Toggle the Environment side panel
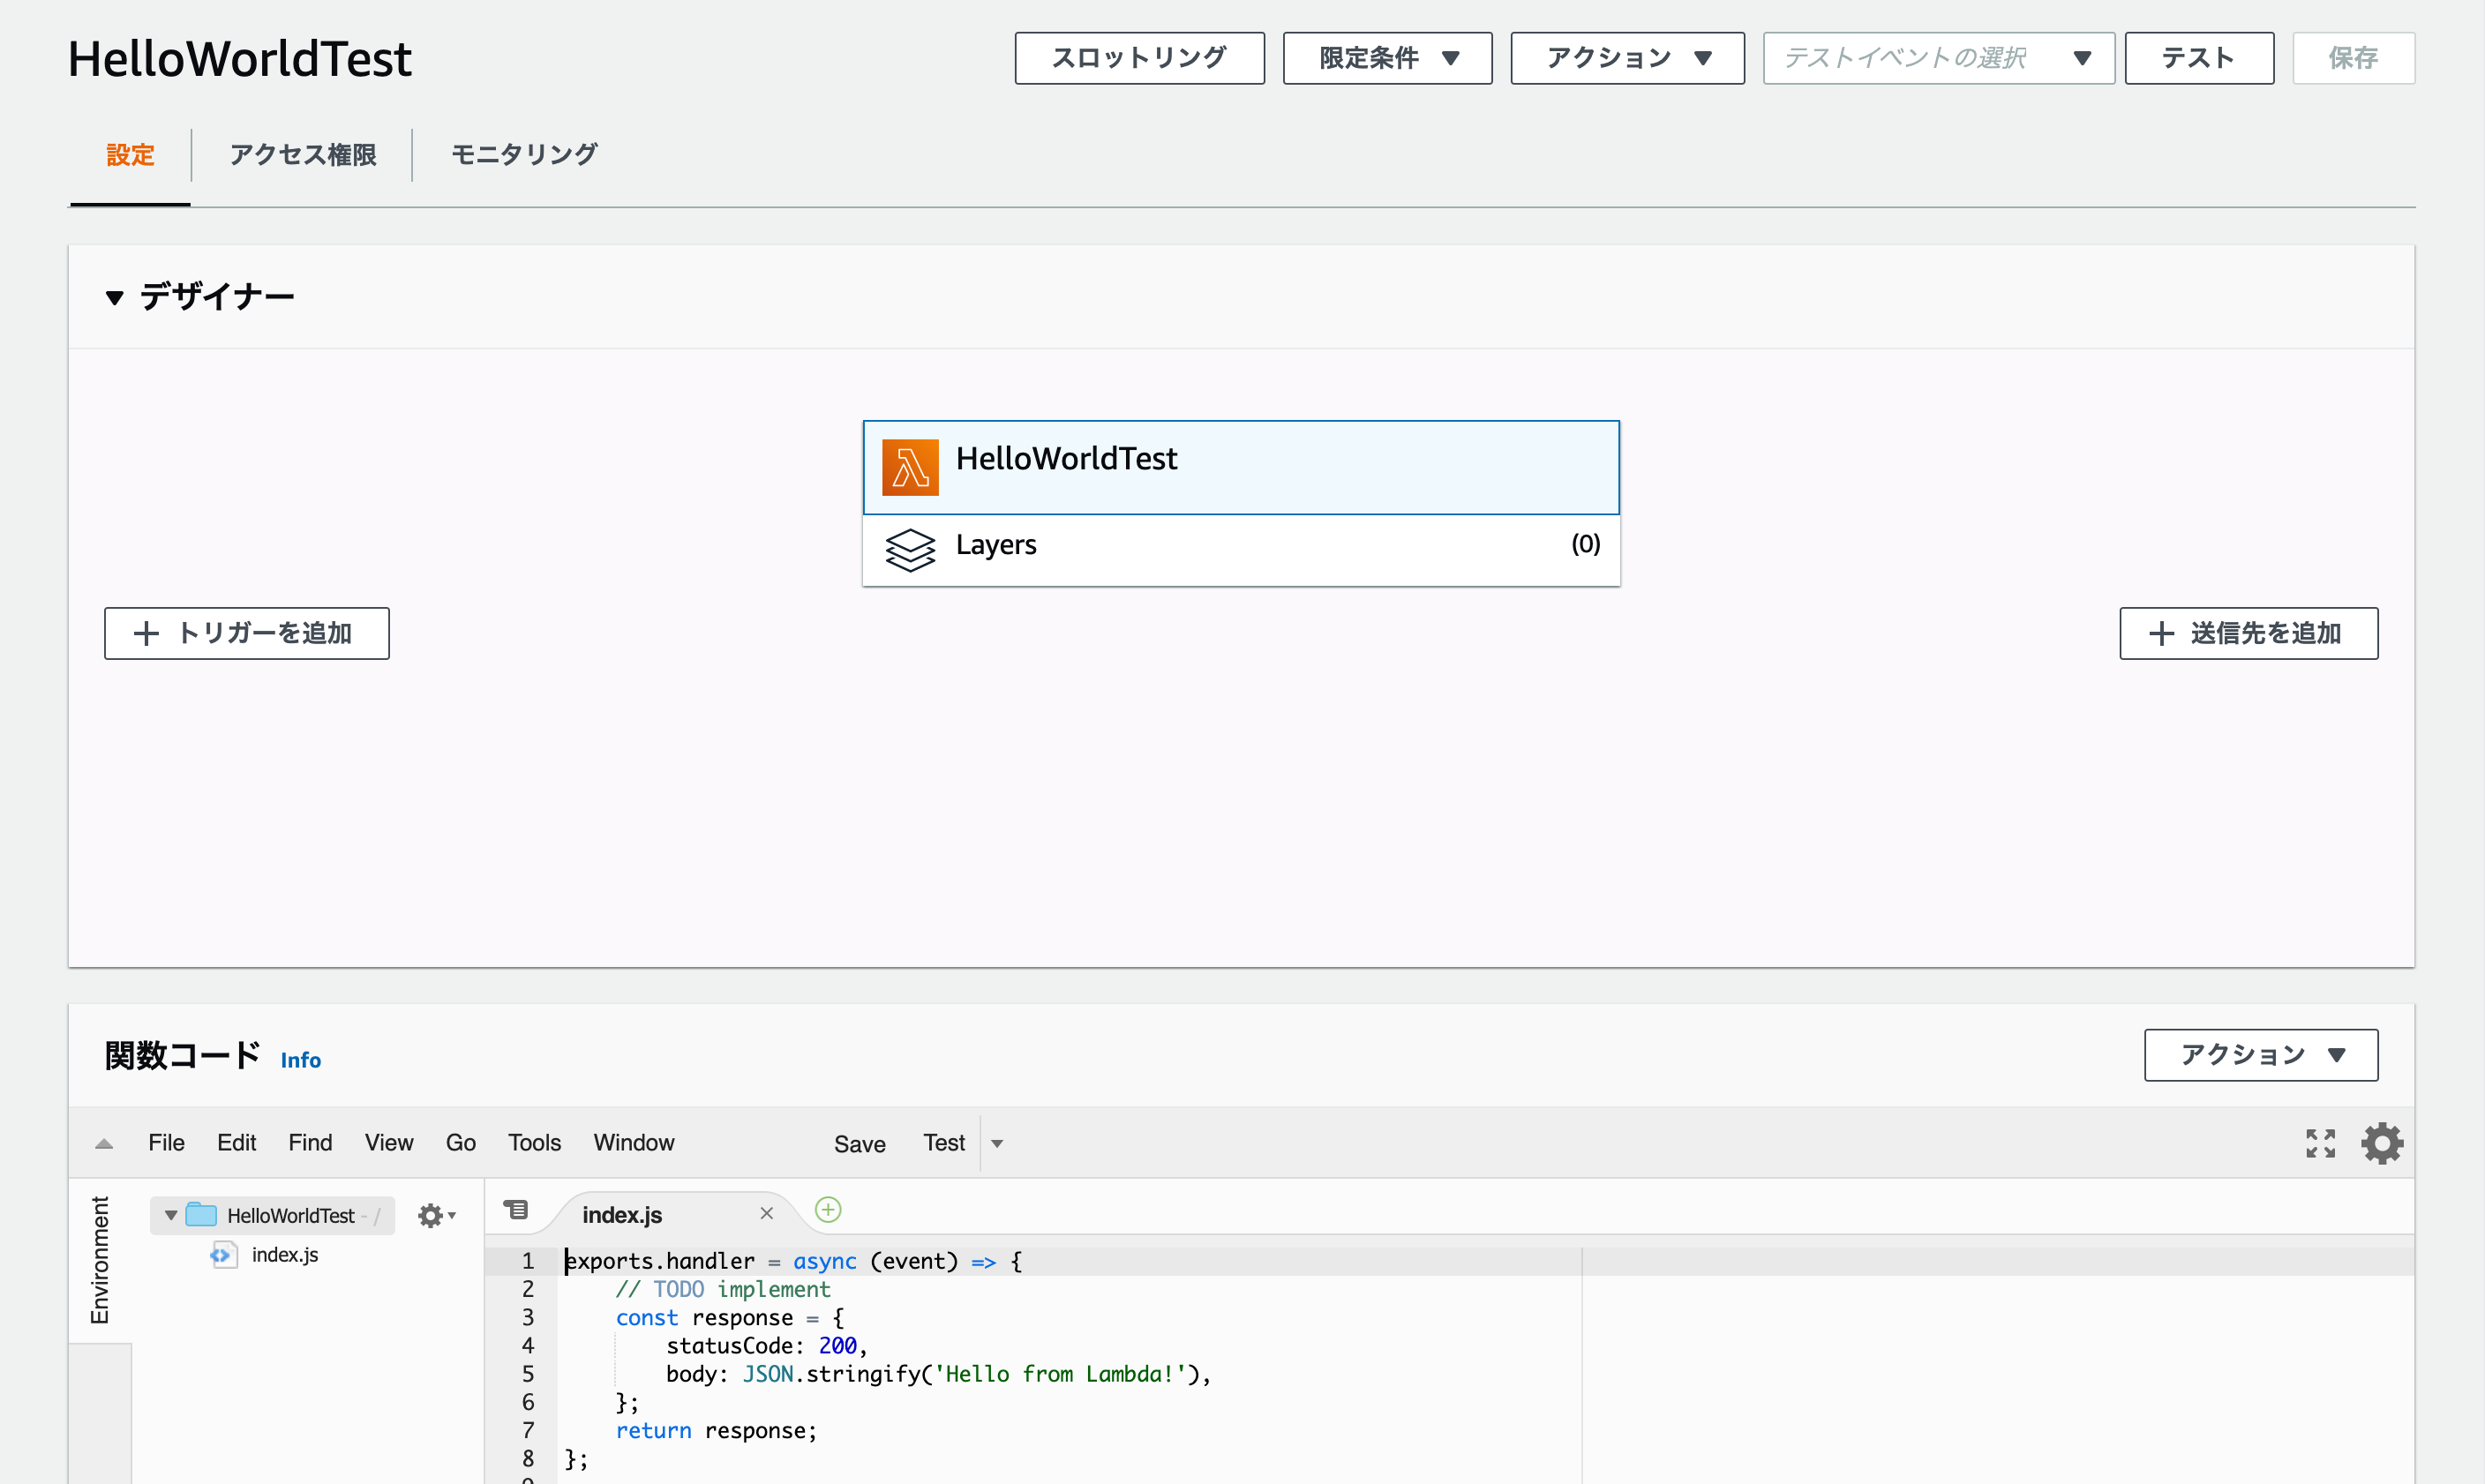The width and height of the screenshot is (2485, 1484). [x=100, y=1260]
